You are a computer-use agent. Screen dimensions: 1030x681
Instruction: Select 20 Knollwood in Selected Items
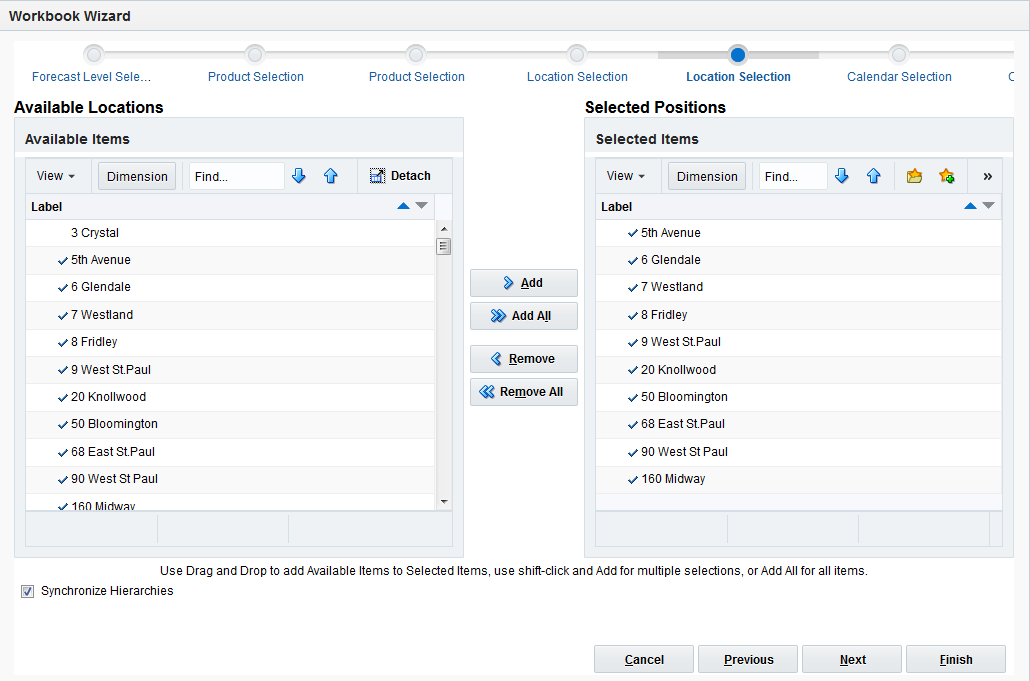pos(799,370)
